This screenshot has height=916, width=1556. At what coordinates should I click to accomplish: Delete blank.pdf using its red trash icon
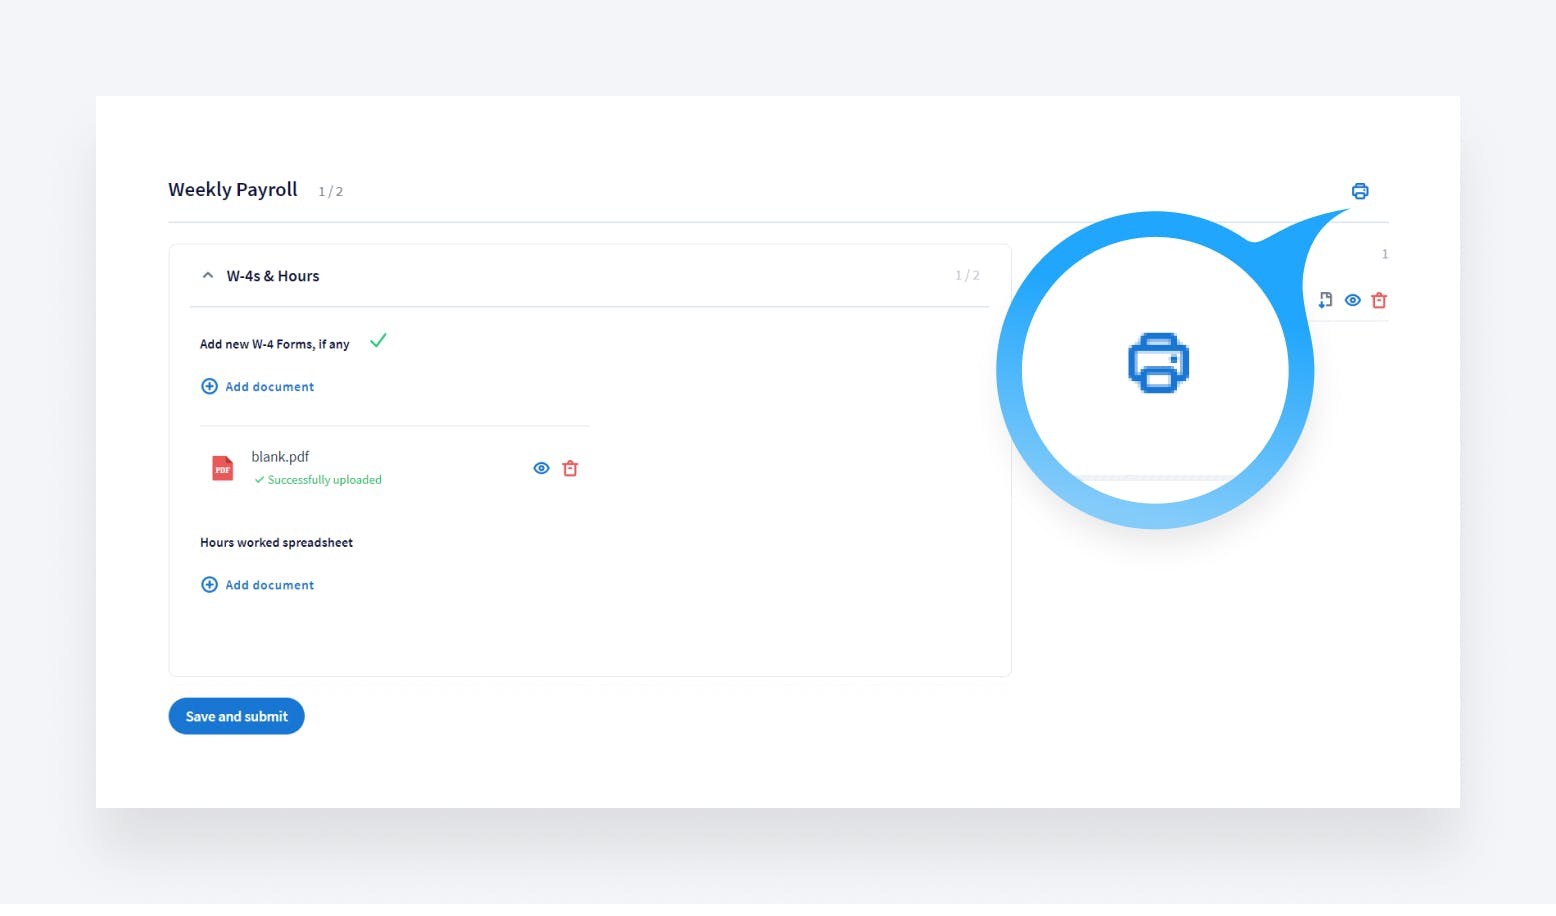pyautogui.click(x=570, y=468)
